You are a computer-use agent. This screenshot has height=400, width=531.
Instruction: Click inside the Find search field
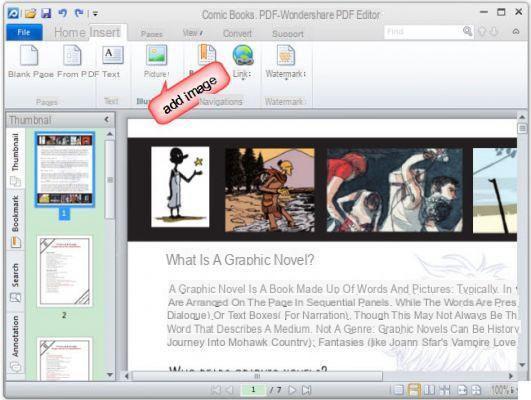(423, 32)
